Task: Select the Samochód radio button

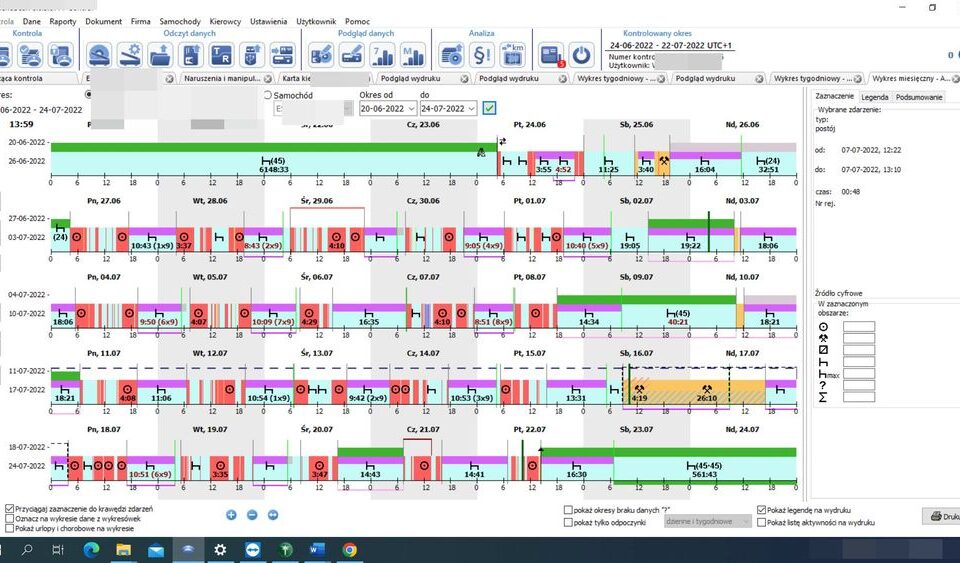Action: [x=267, y=95]
